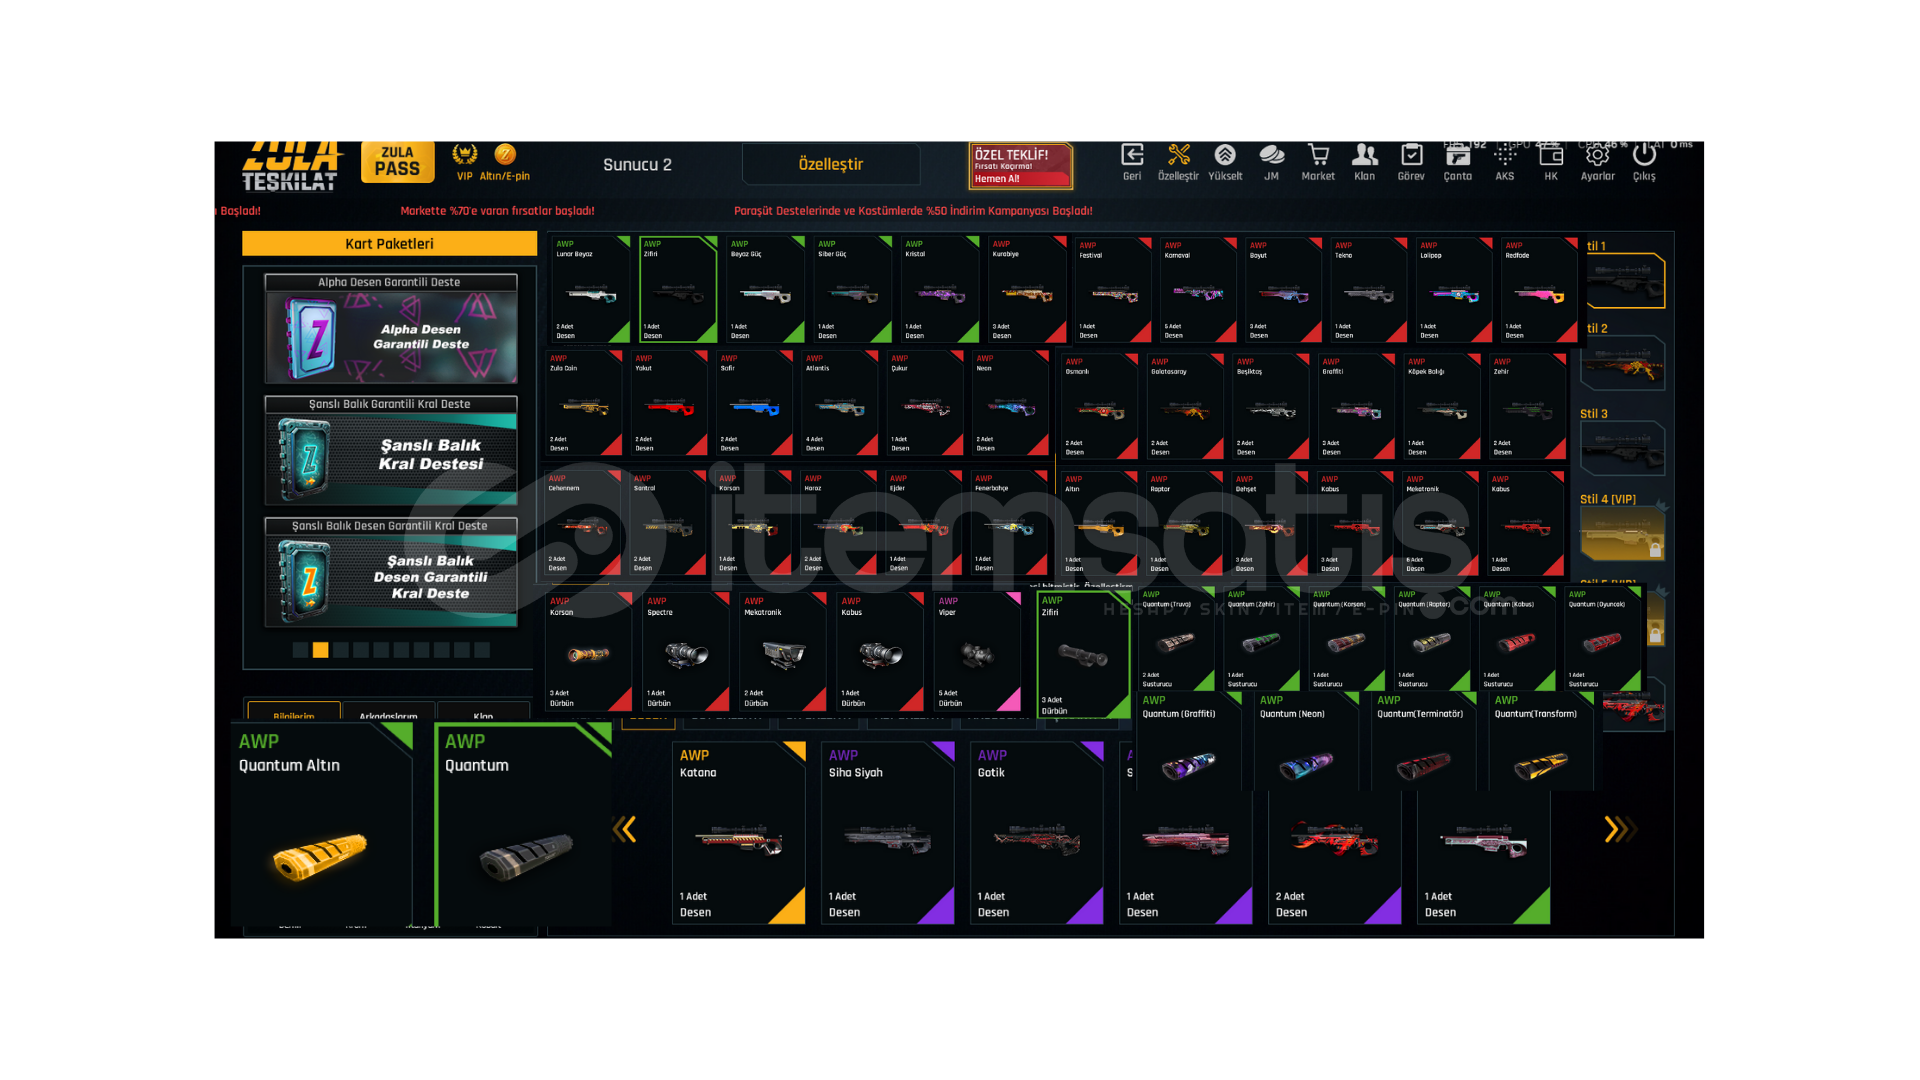Select AWP Spectre scope card
The width and height of the screenshot is (1920, 1080).
tap(686, 652)
